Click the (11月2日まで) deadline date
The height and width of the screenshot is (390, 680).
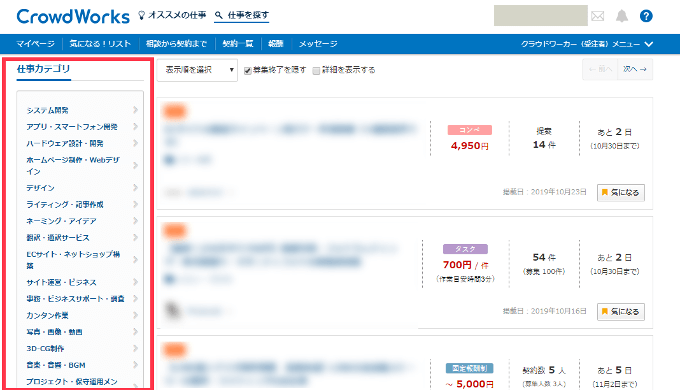[x=615, y=384]
